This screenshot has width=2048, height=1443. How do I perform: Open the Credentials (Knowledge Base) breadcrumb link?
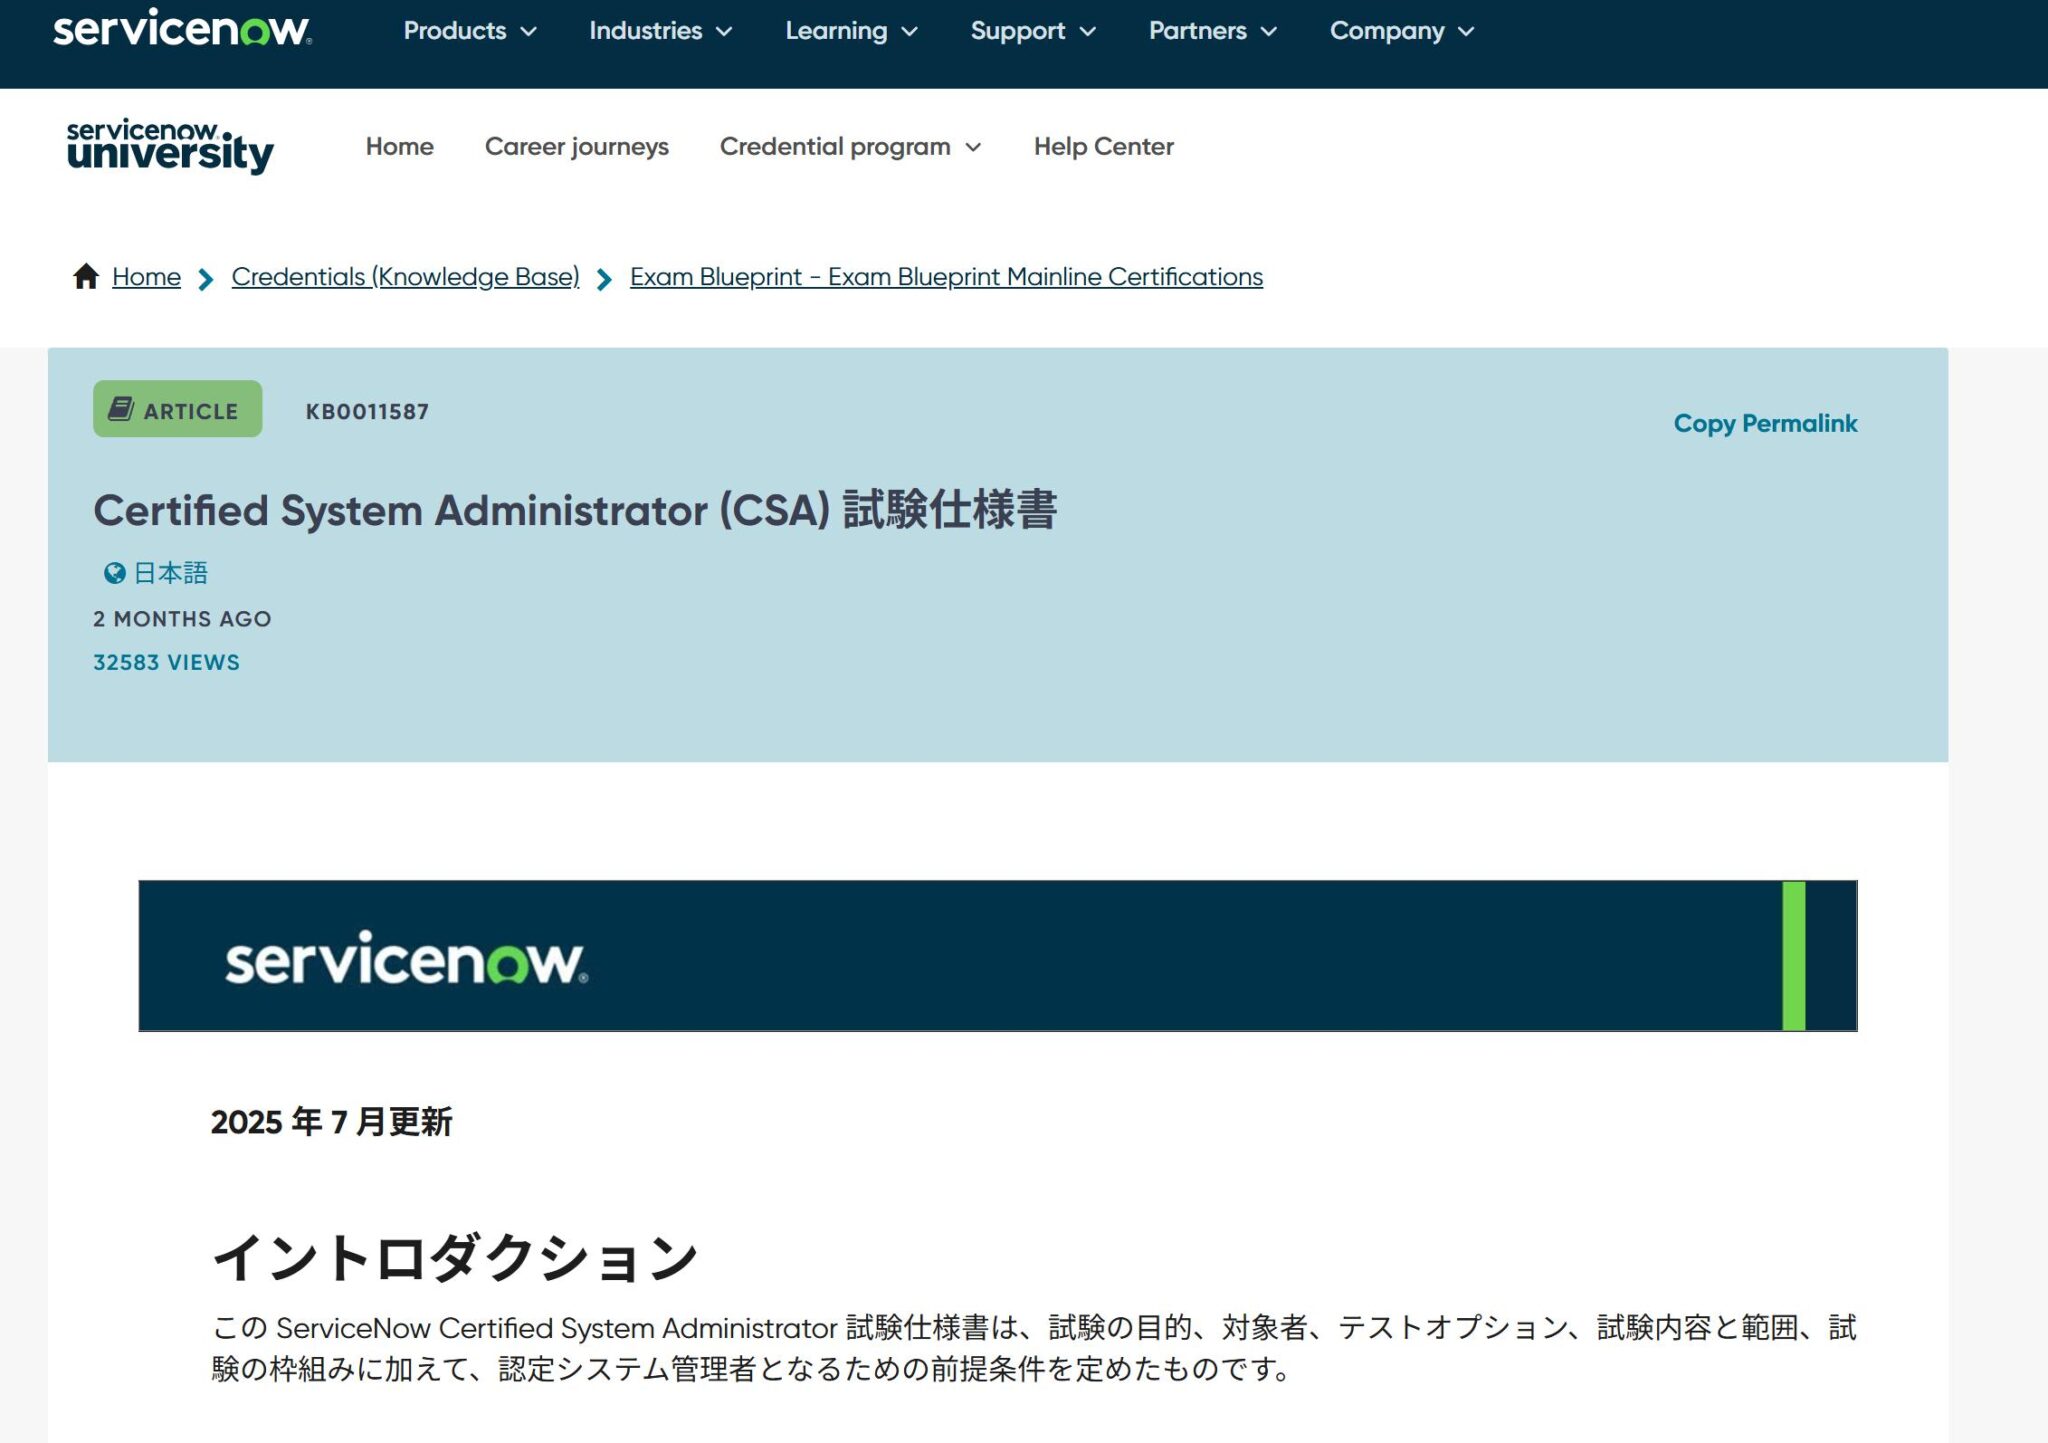(x=405, y=276)
